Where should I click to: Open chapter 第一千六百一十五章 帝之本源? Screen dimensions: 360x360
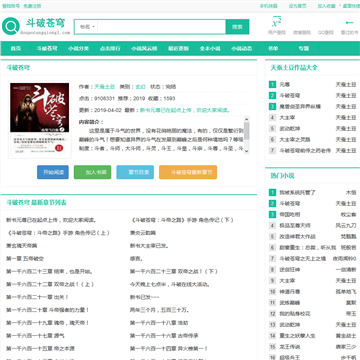click(40, 348)
